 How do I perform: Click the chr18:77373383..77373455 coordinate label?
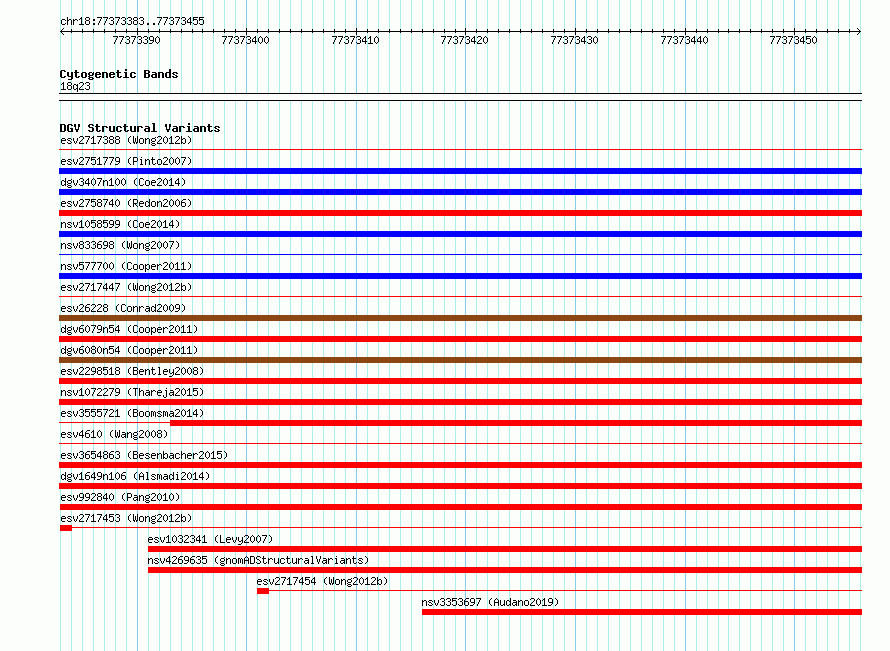[132, 22]
